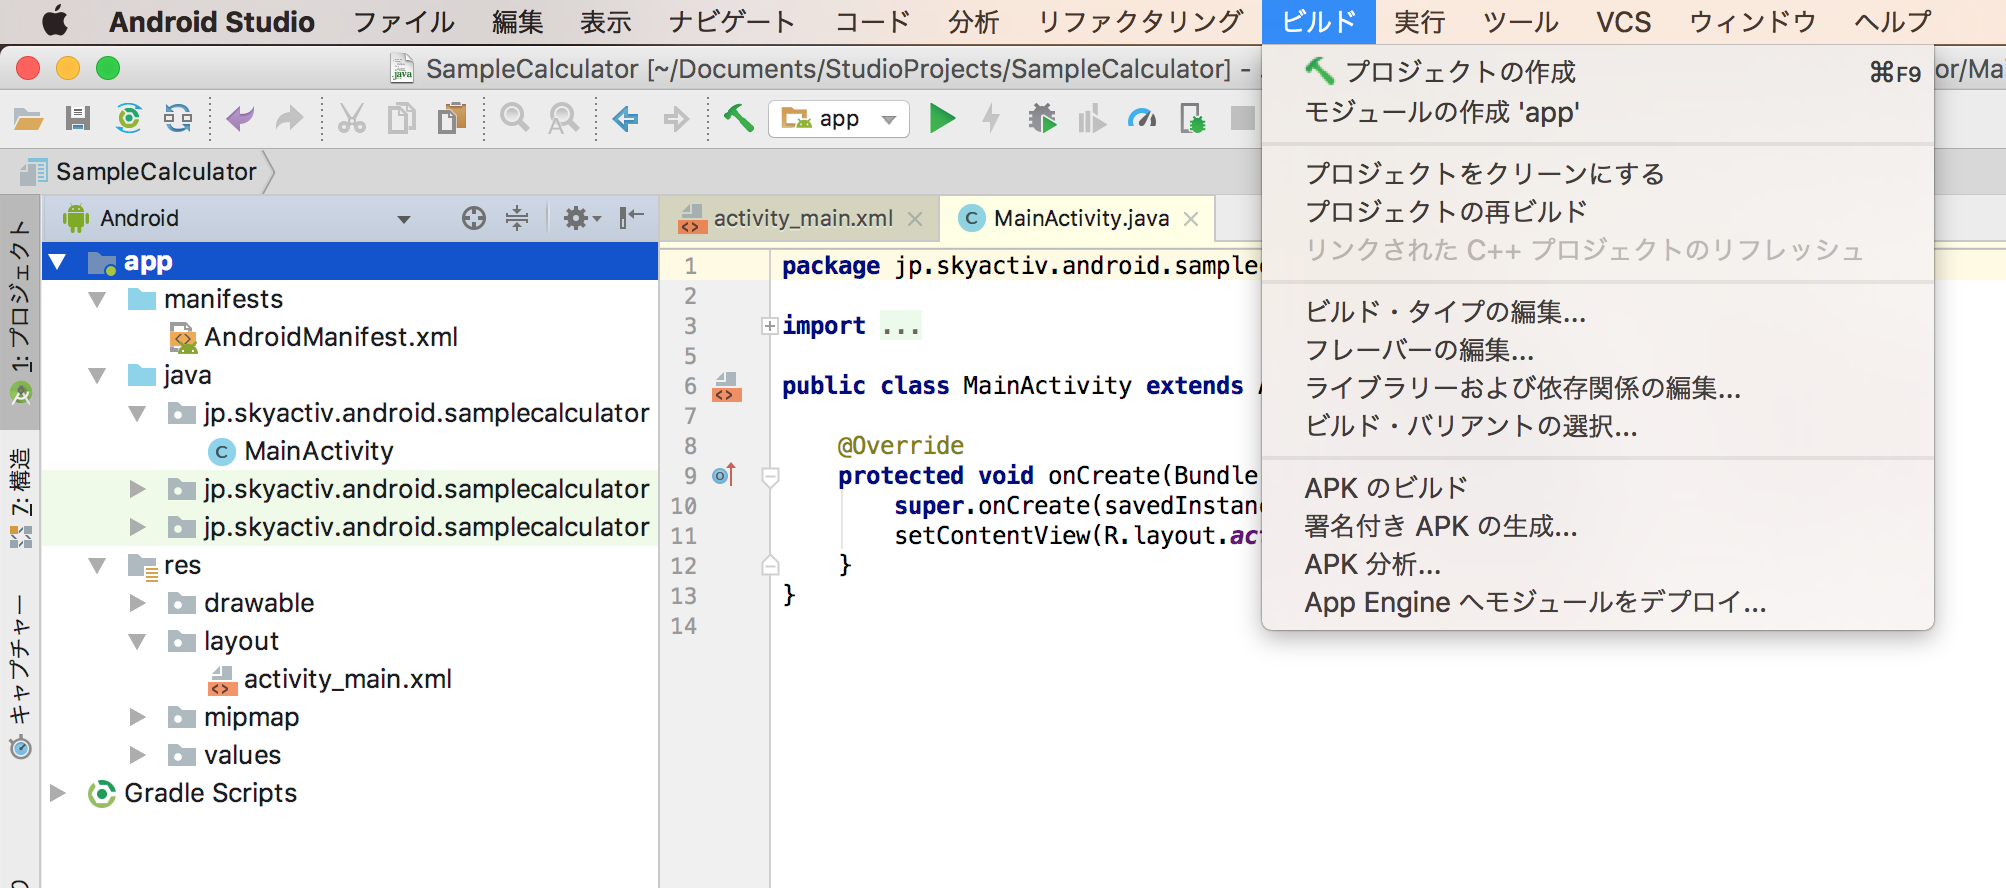Click the Redo arrow icon
The width and height of the screenshot is (2006, 888).
point(289,119)
